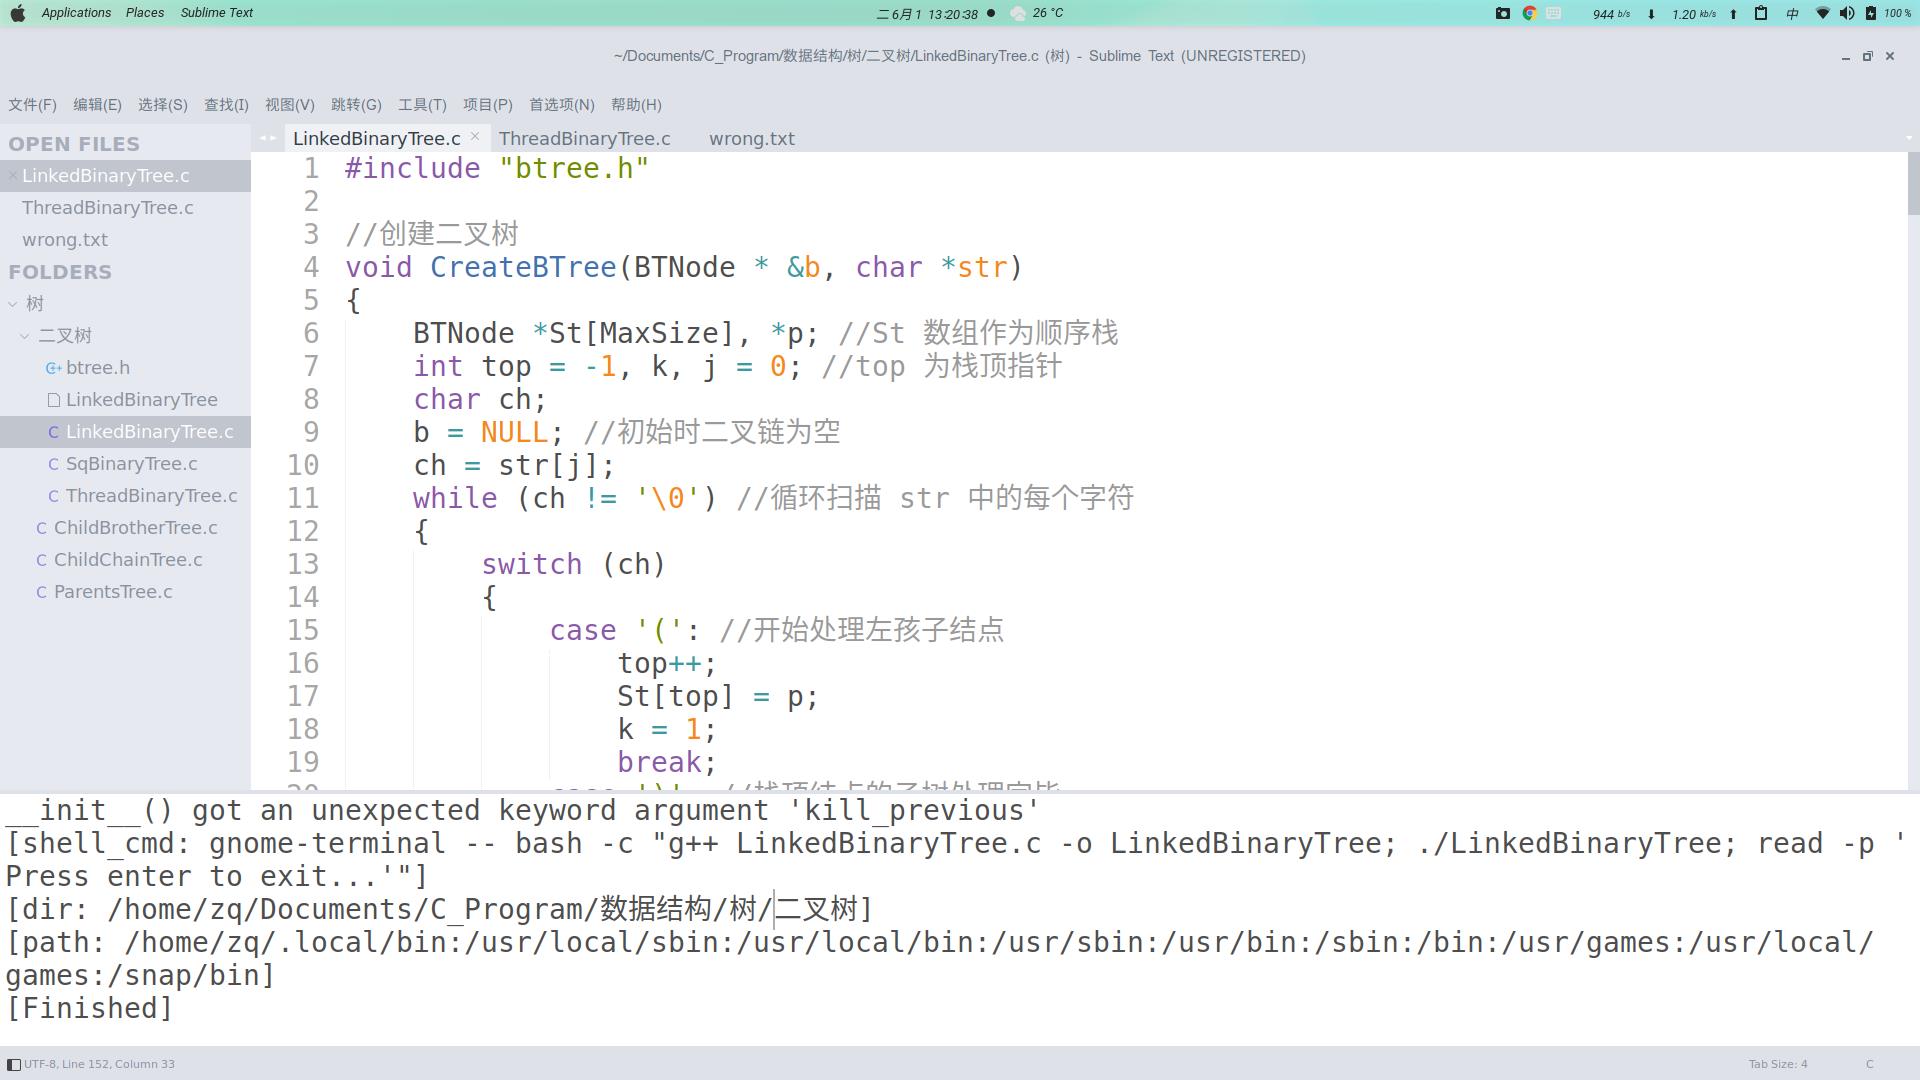Click the 944 b/s download speed indicator
This screenshot has width=1920, height=1080.
click(1611, 14)
